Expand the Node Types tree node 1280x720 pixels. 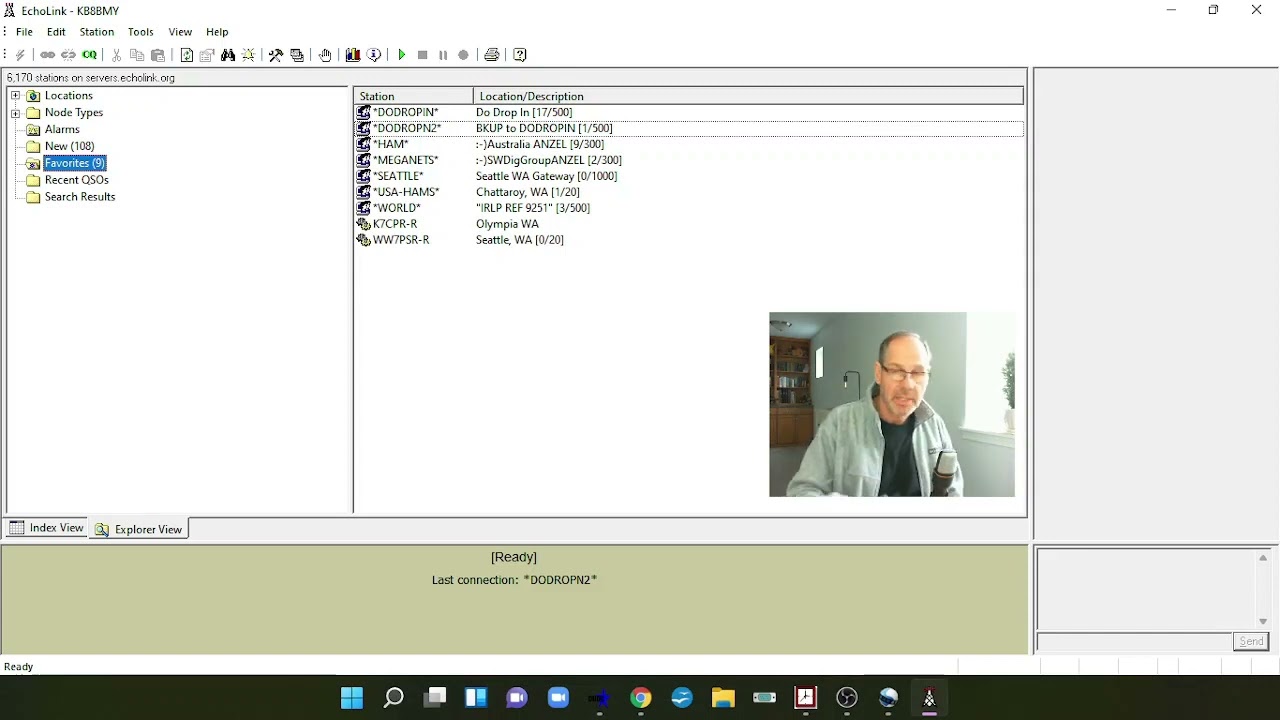[x=15, y=113]
